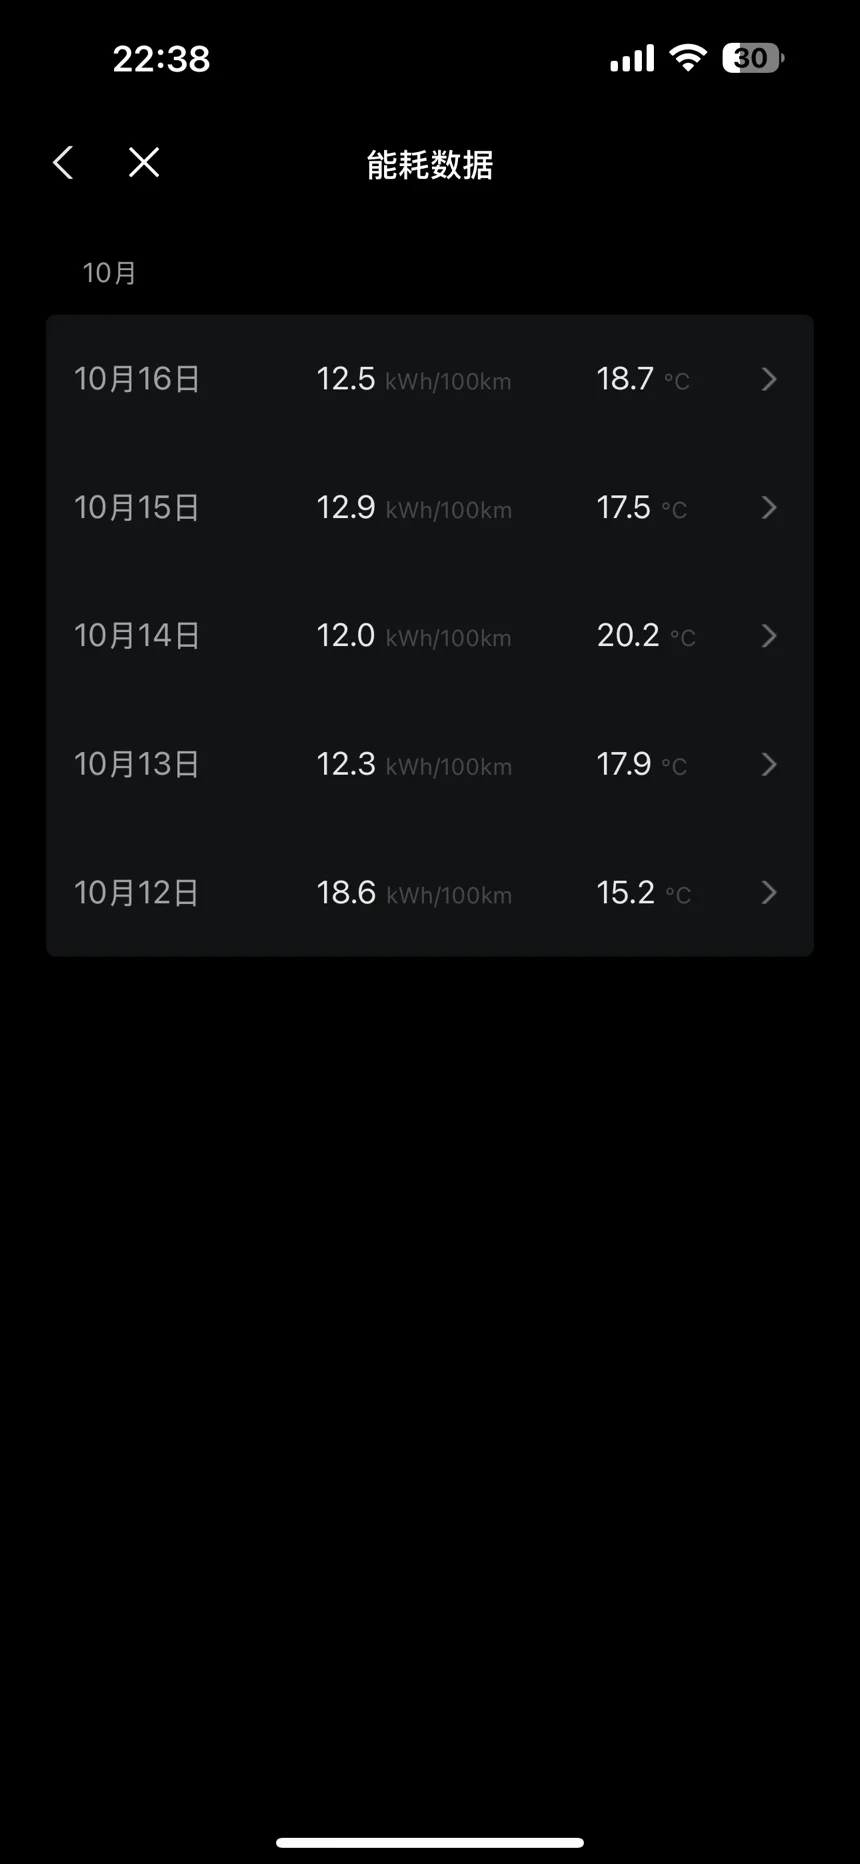
Task: Expand the 10月15日 entry chevron
Action: [769, 508]
